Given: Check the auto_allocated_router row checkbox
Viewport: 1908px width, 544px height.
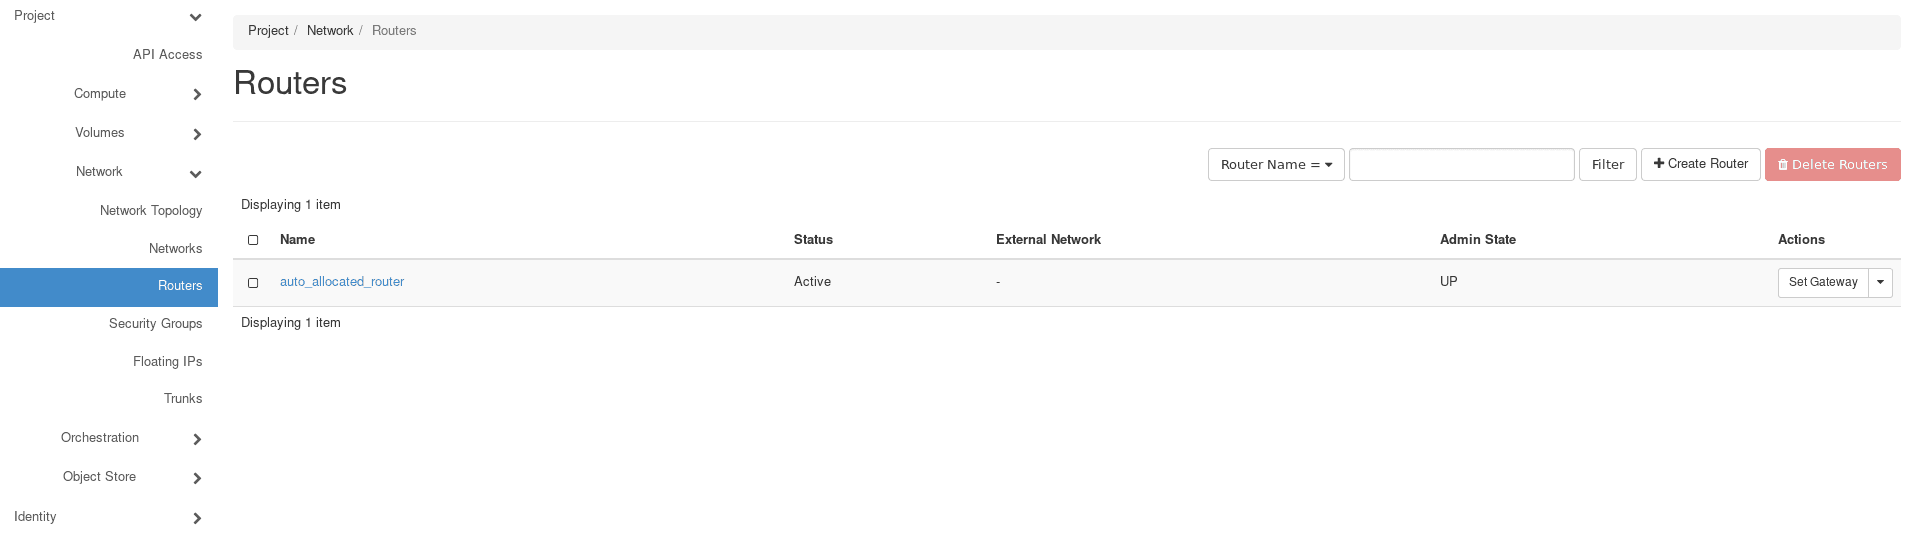Looking at the screenshot, I should (253, 283).
